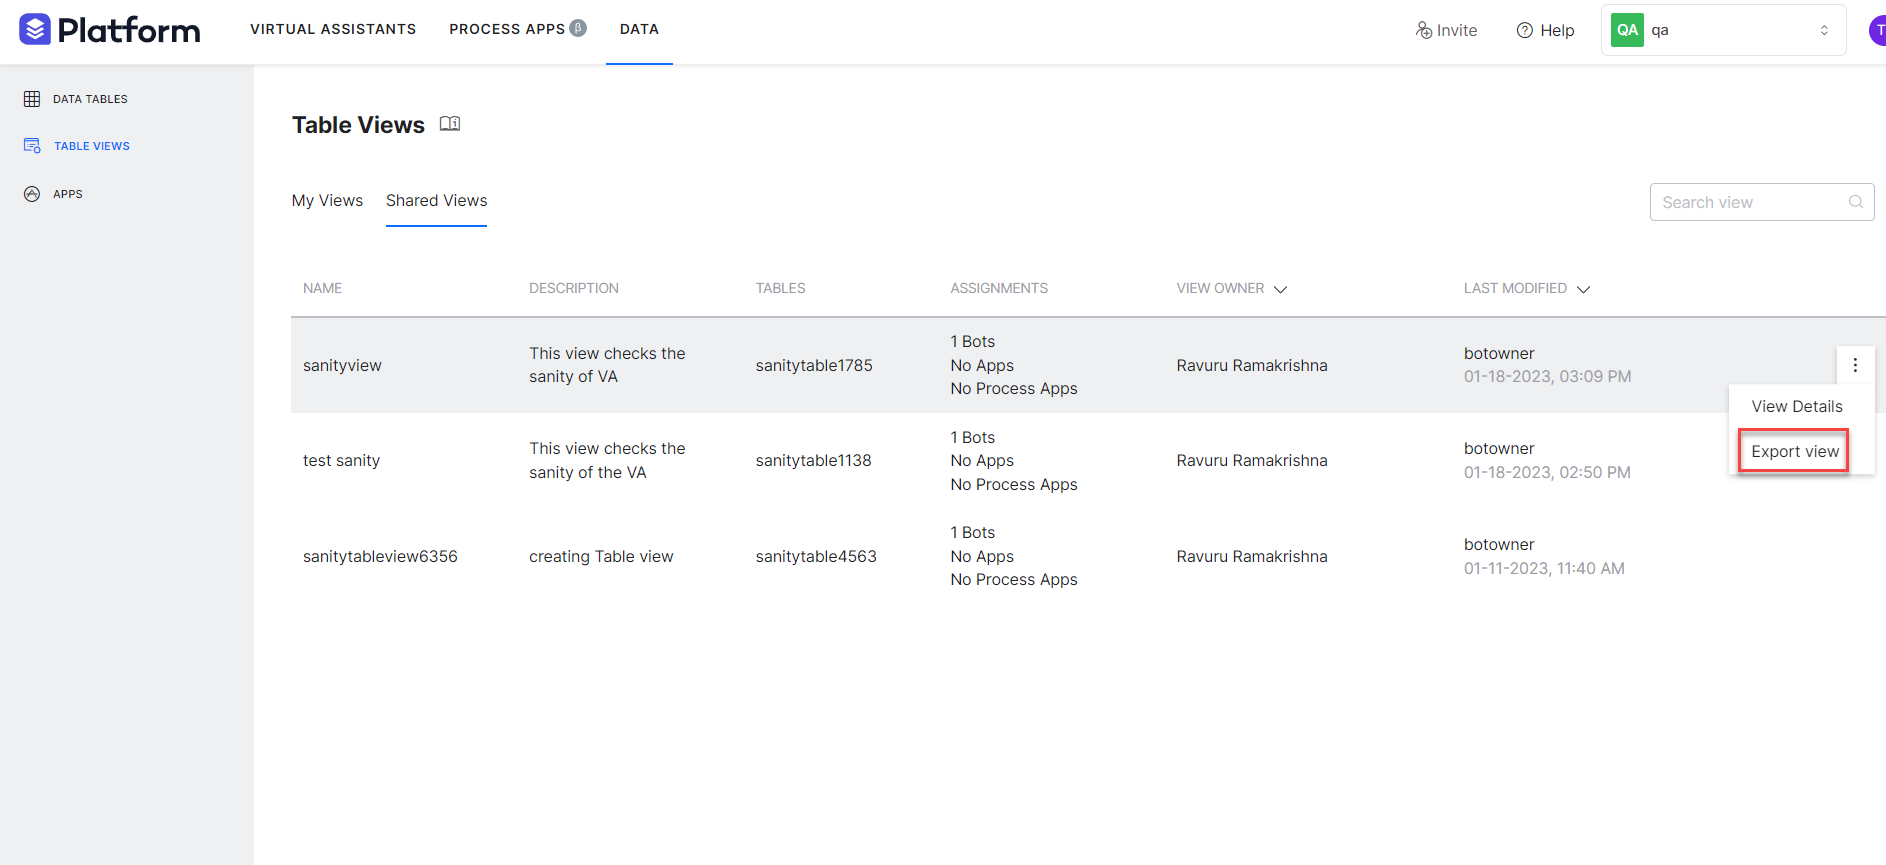Viewport: 1886px width, 865px height.
Task: Click the Invite user icon
Action: coord(1423,30)
